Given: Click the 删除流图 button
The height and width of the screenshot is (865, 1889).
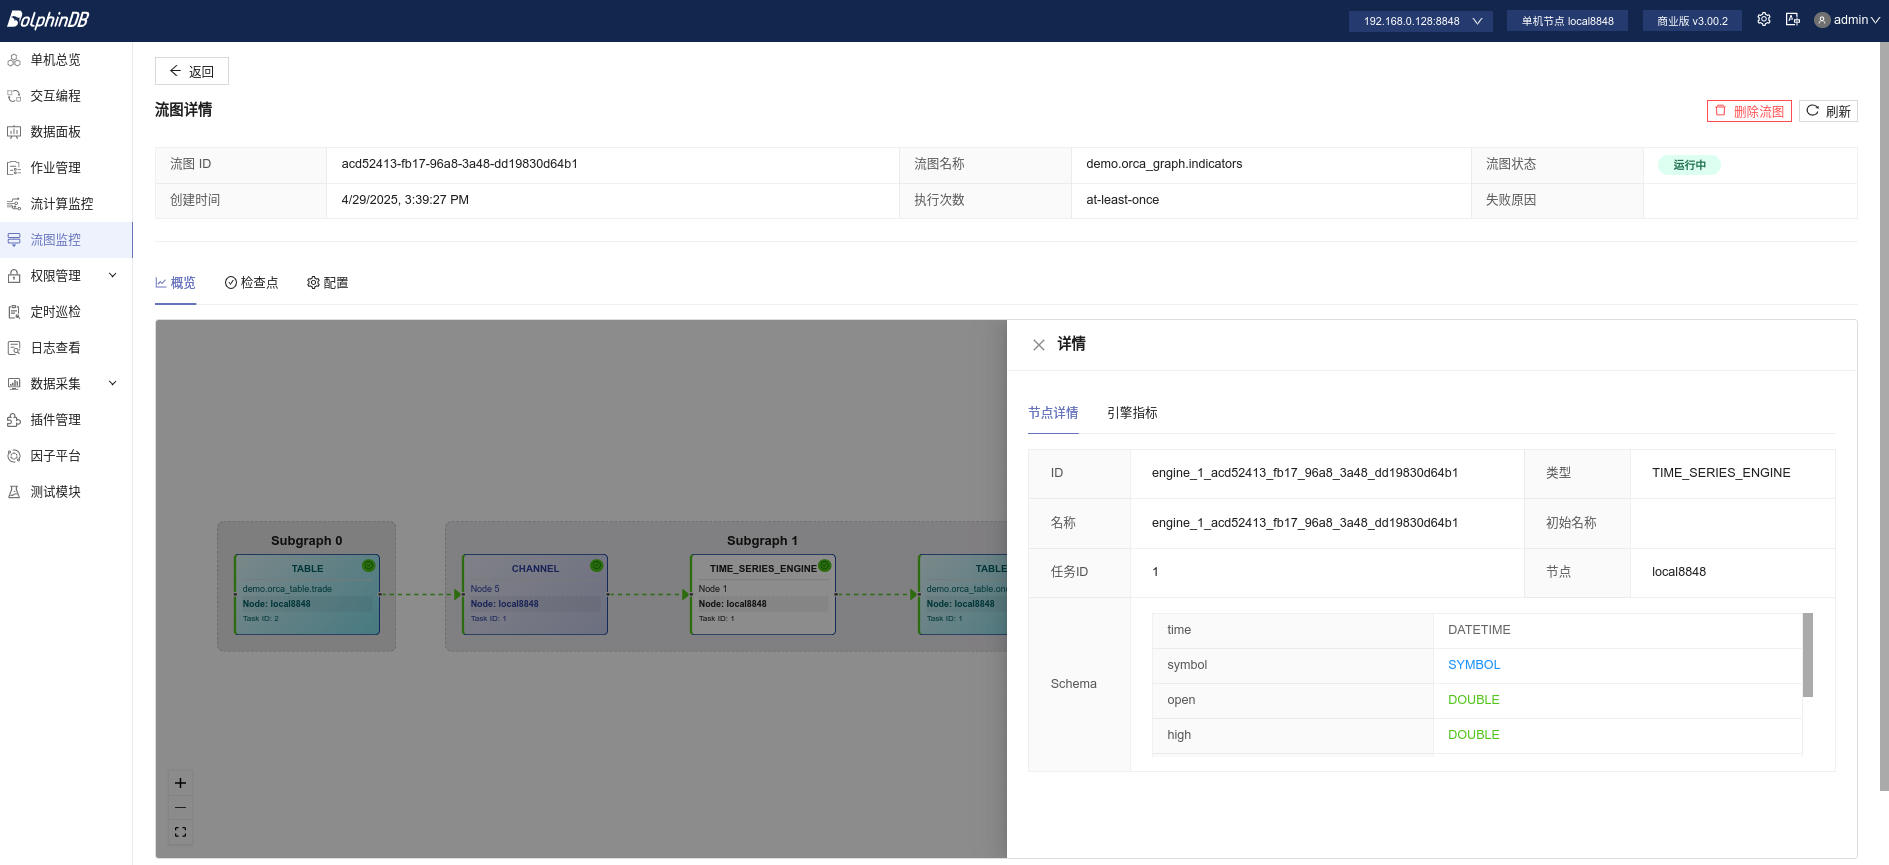Looking at the screenshot, I should pyautogui.click(x=1749, y=111).
